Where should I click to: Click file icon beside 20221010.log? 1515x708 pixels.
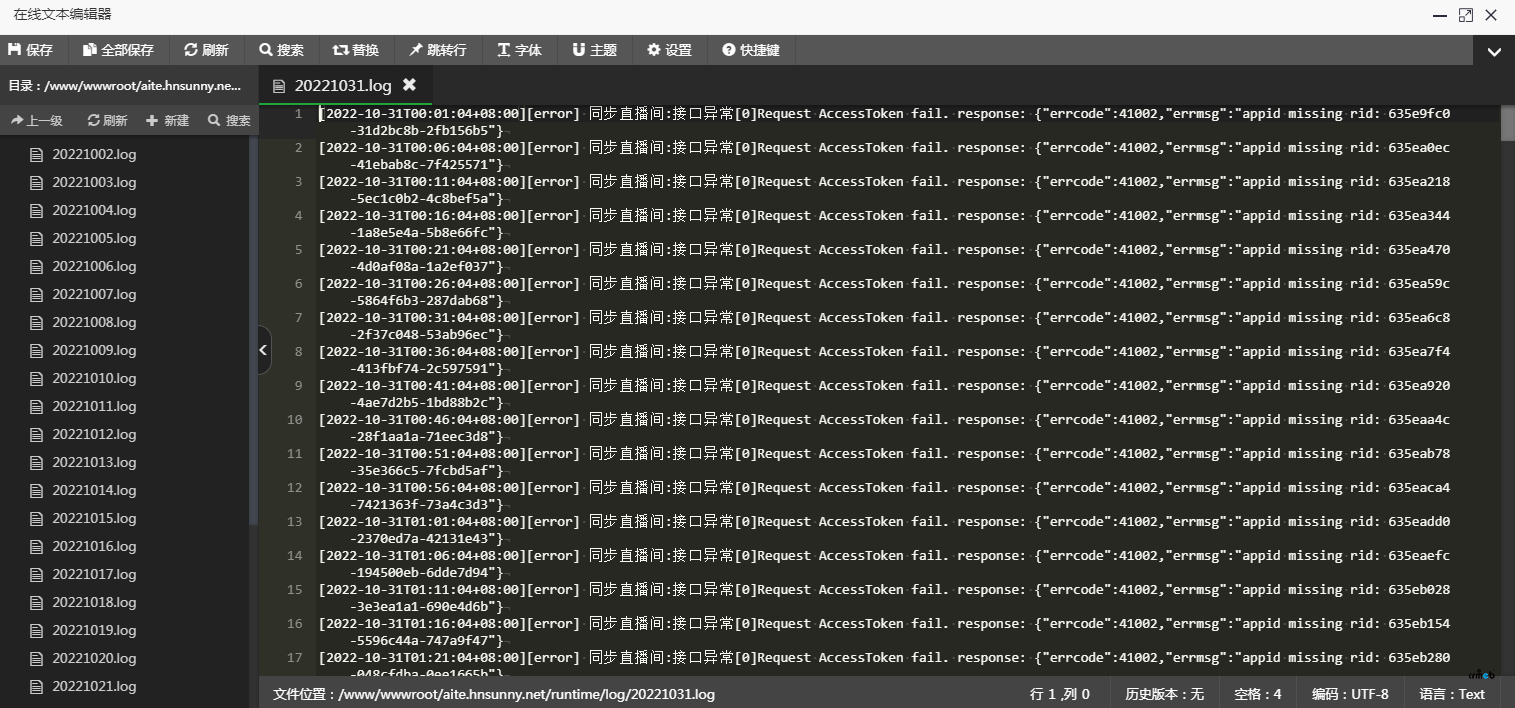[37, 378]
